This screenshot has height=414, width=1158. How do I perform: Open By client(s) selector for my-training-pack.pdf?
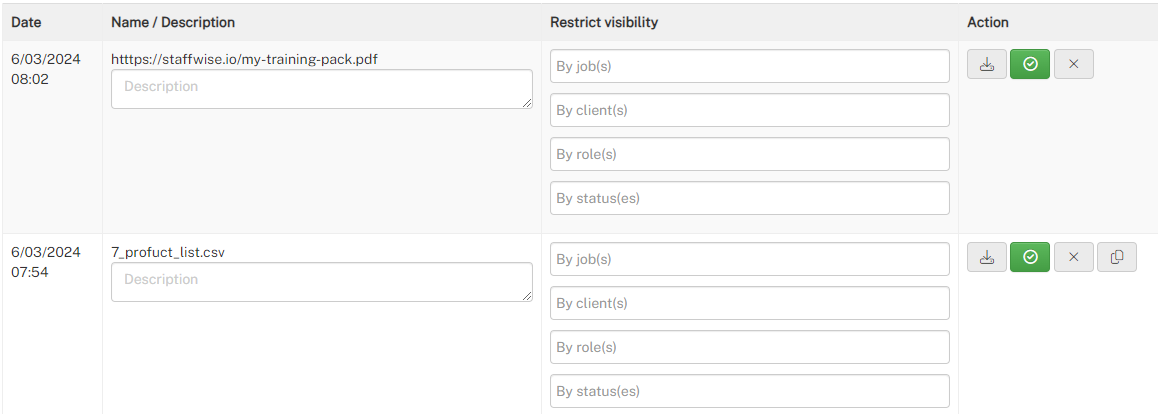point(750,110)
